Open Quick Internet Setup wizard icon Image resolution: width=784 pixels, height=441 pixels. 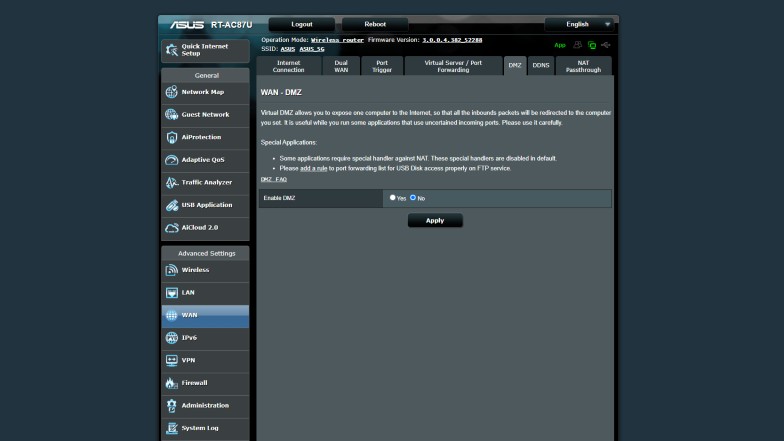[x=172, y=50]
